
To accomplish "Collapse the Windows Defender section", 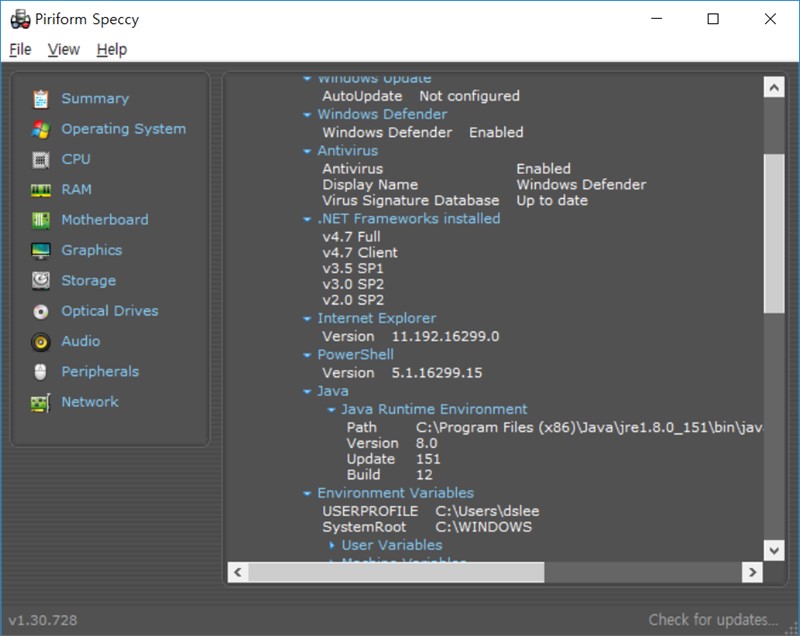I will [307, 115].
